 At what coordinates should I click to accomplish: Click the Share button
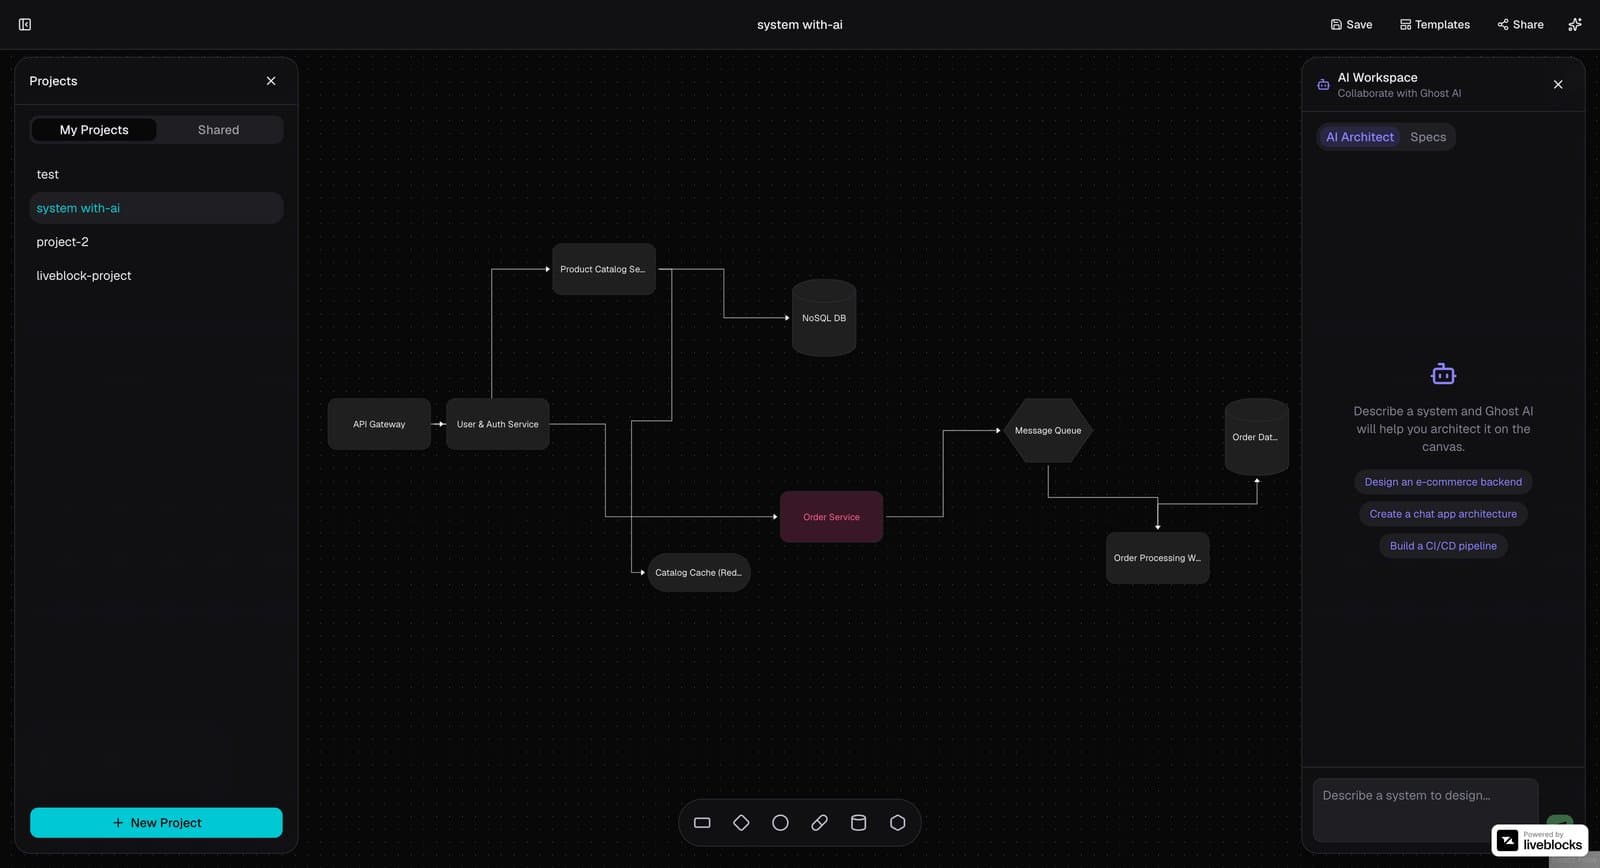(1520, 24)
